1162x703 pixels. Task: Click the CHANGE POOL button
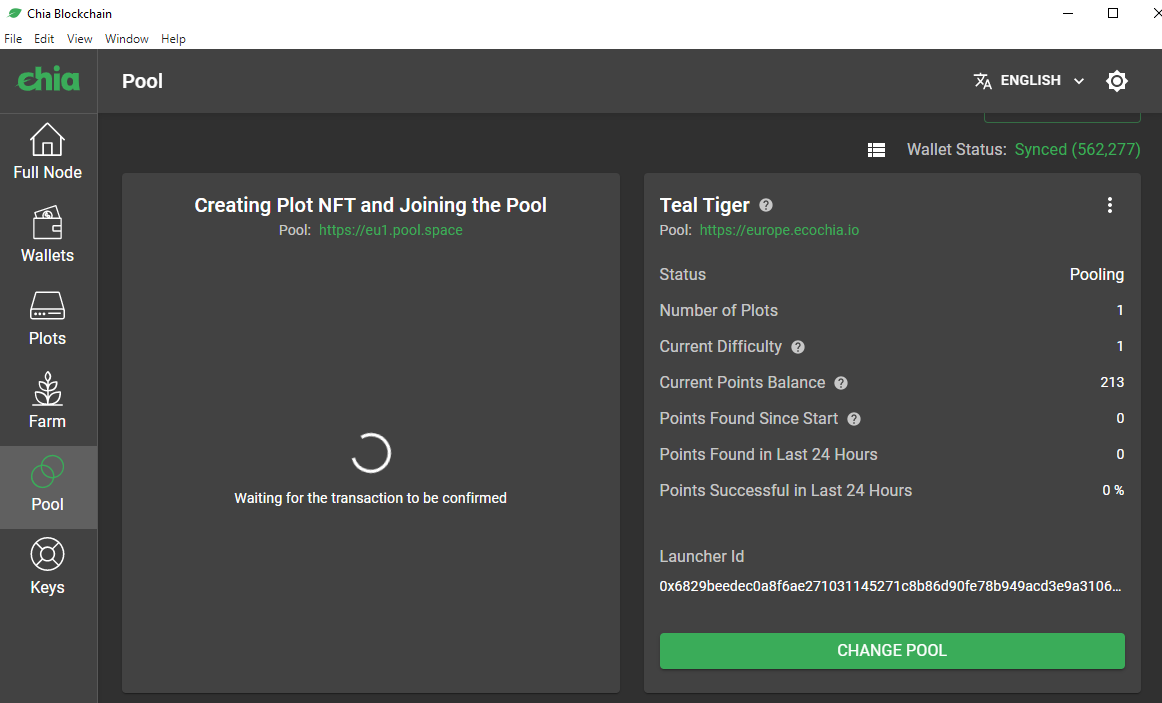[892, 650]
